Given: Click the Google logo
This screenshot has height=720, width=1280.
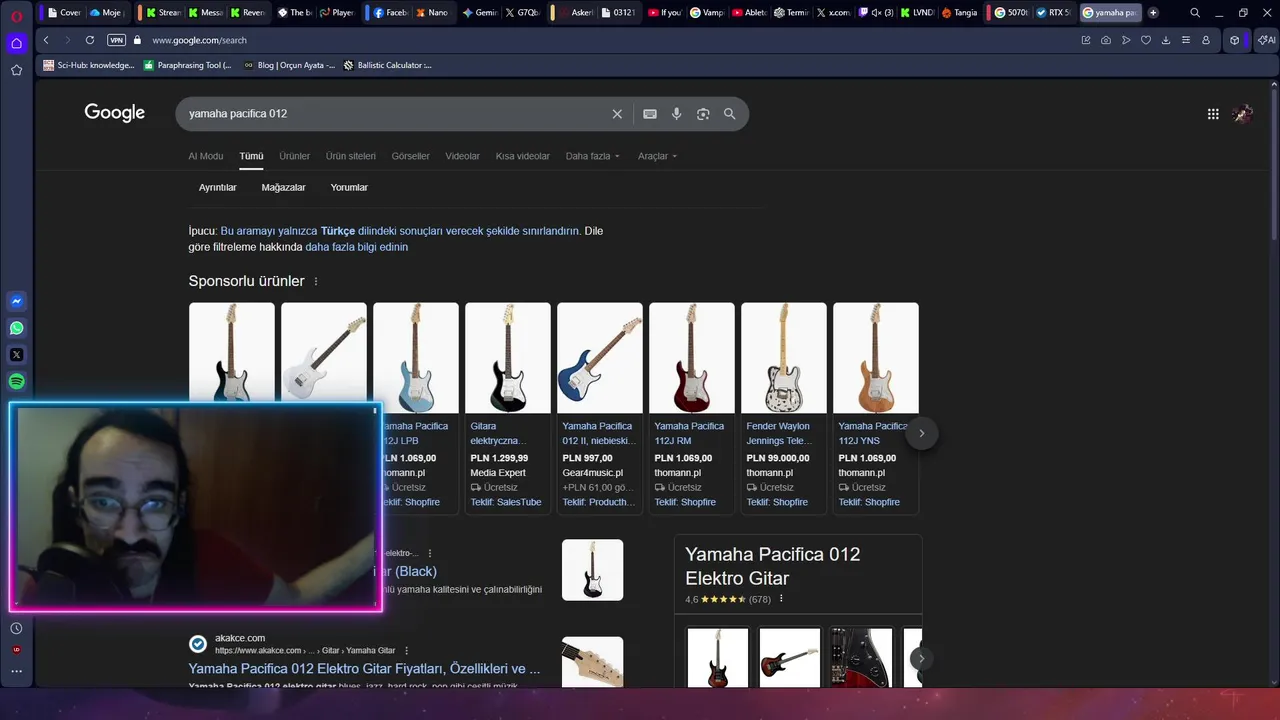Looking at the screenshot, I should [115, 113].
